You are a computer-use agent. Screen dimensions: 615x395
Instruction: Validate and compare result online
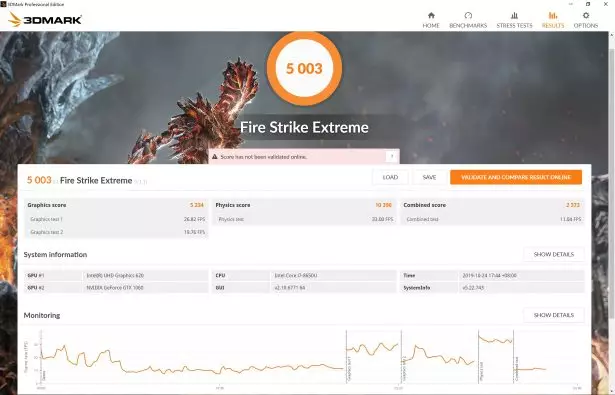point(516,177)
